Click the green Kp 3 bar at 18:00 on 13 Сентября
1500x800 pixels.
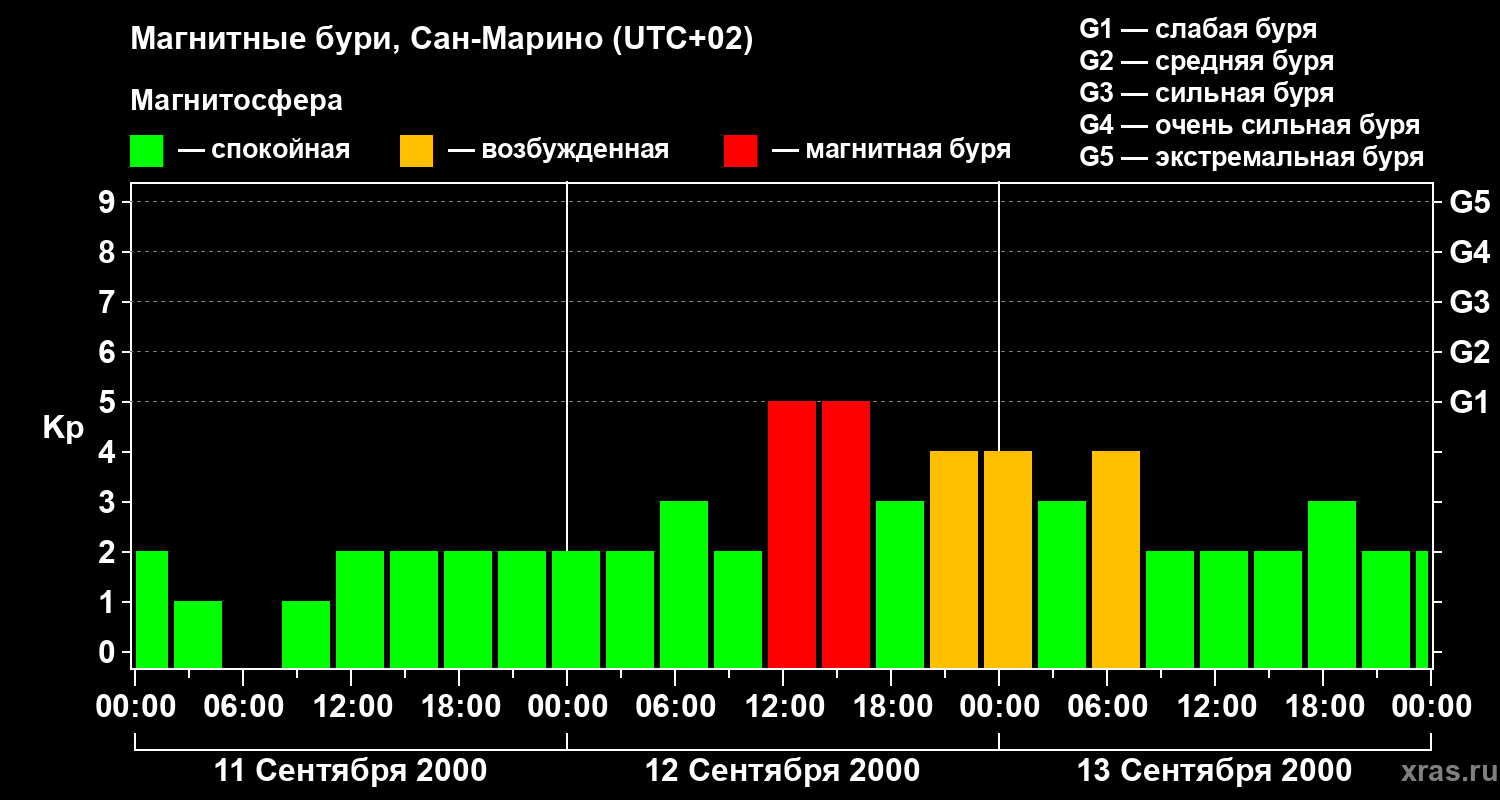coord(1332,585)
